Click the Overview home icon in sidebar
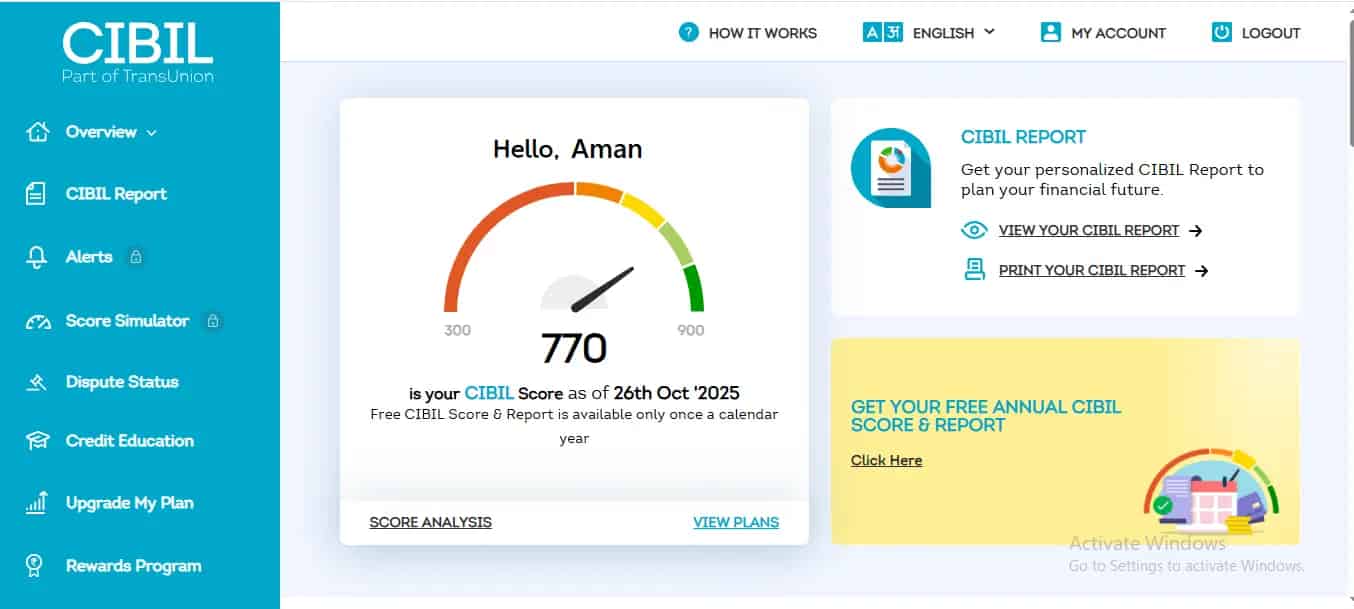The height and width of the screenshot is (609, 1354). point(37,132)
